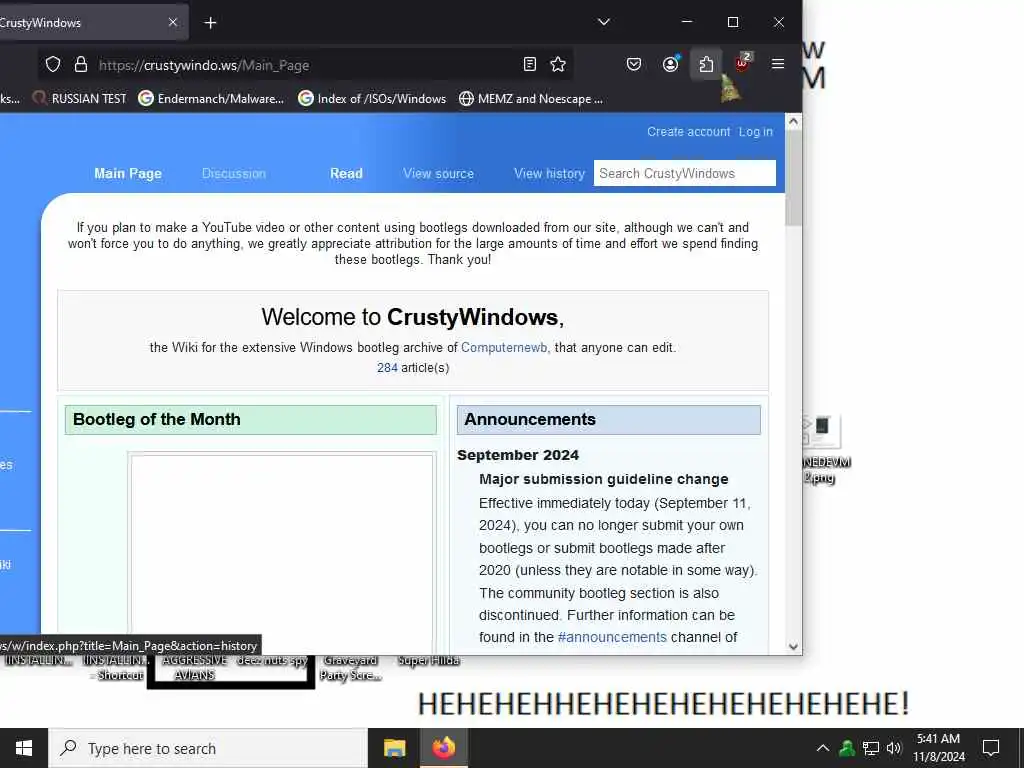Click page scrollbar down arrow
This screenshot has width=1024, height=768.
point(793,647)
